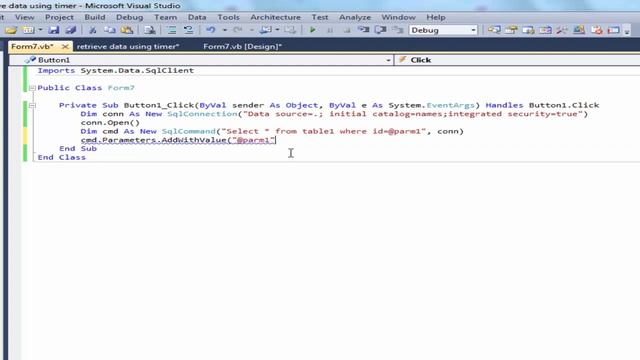The height and width of the screenshot is (360, 640).
Task: Click the Redo arrow icon
Action: [x=238, y=30]
